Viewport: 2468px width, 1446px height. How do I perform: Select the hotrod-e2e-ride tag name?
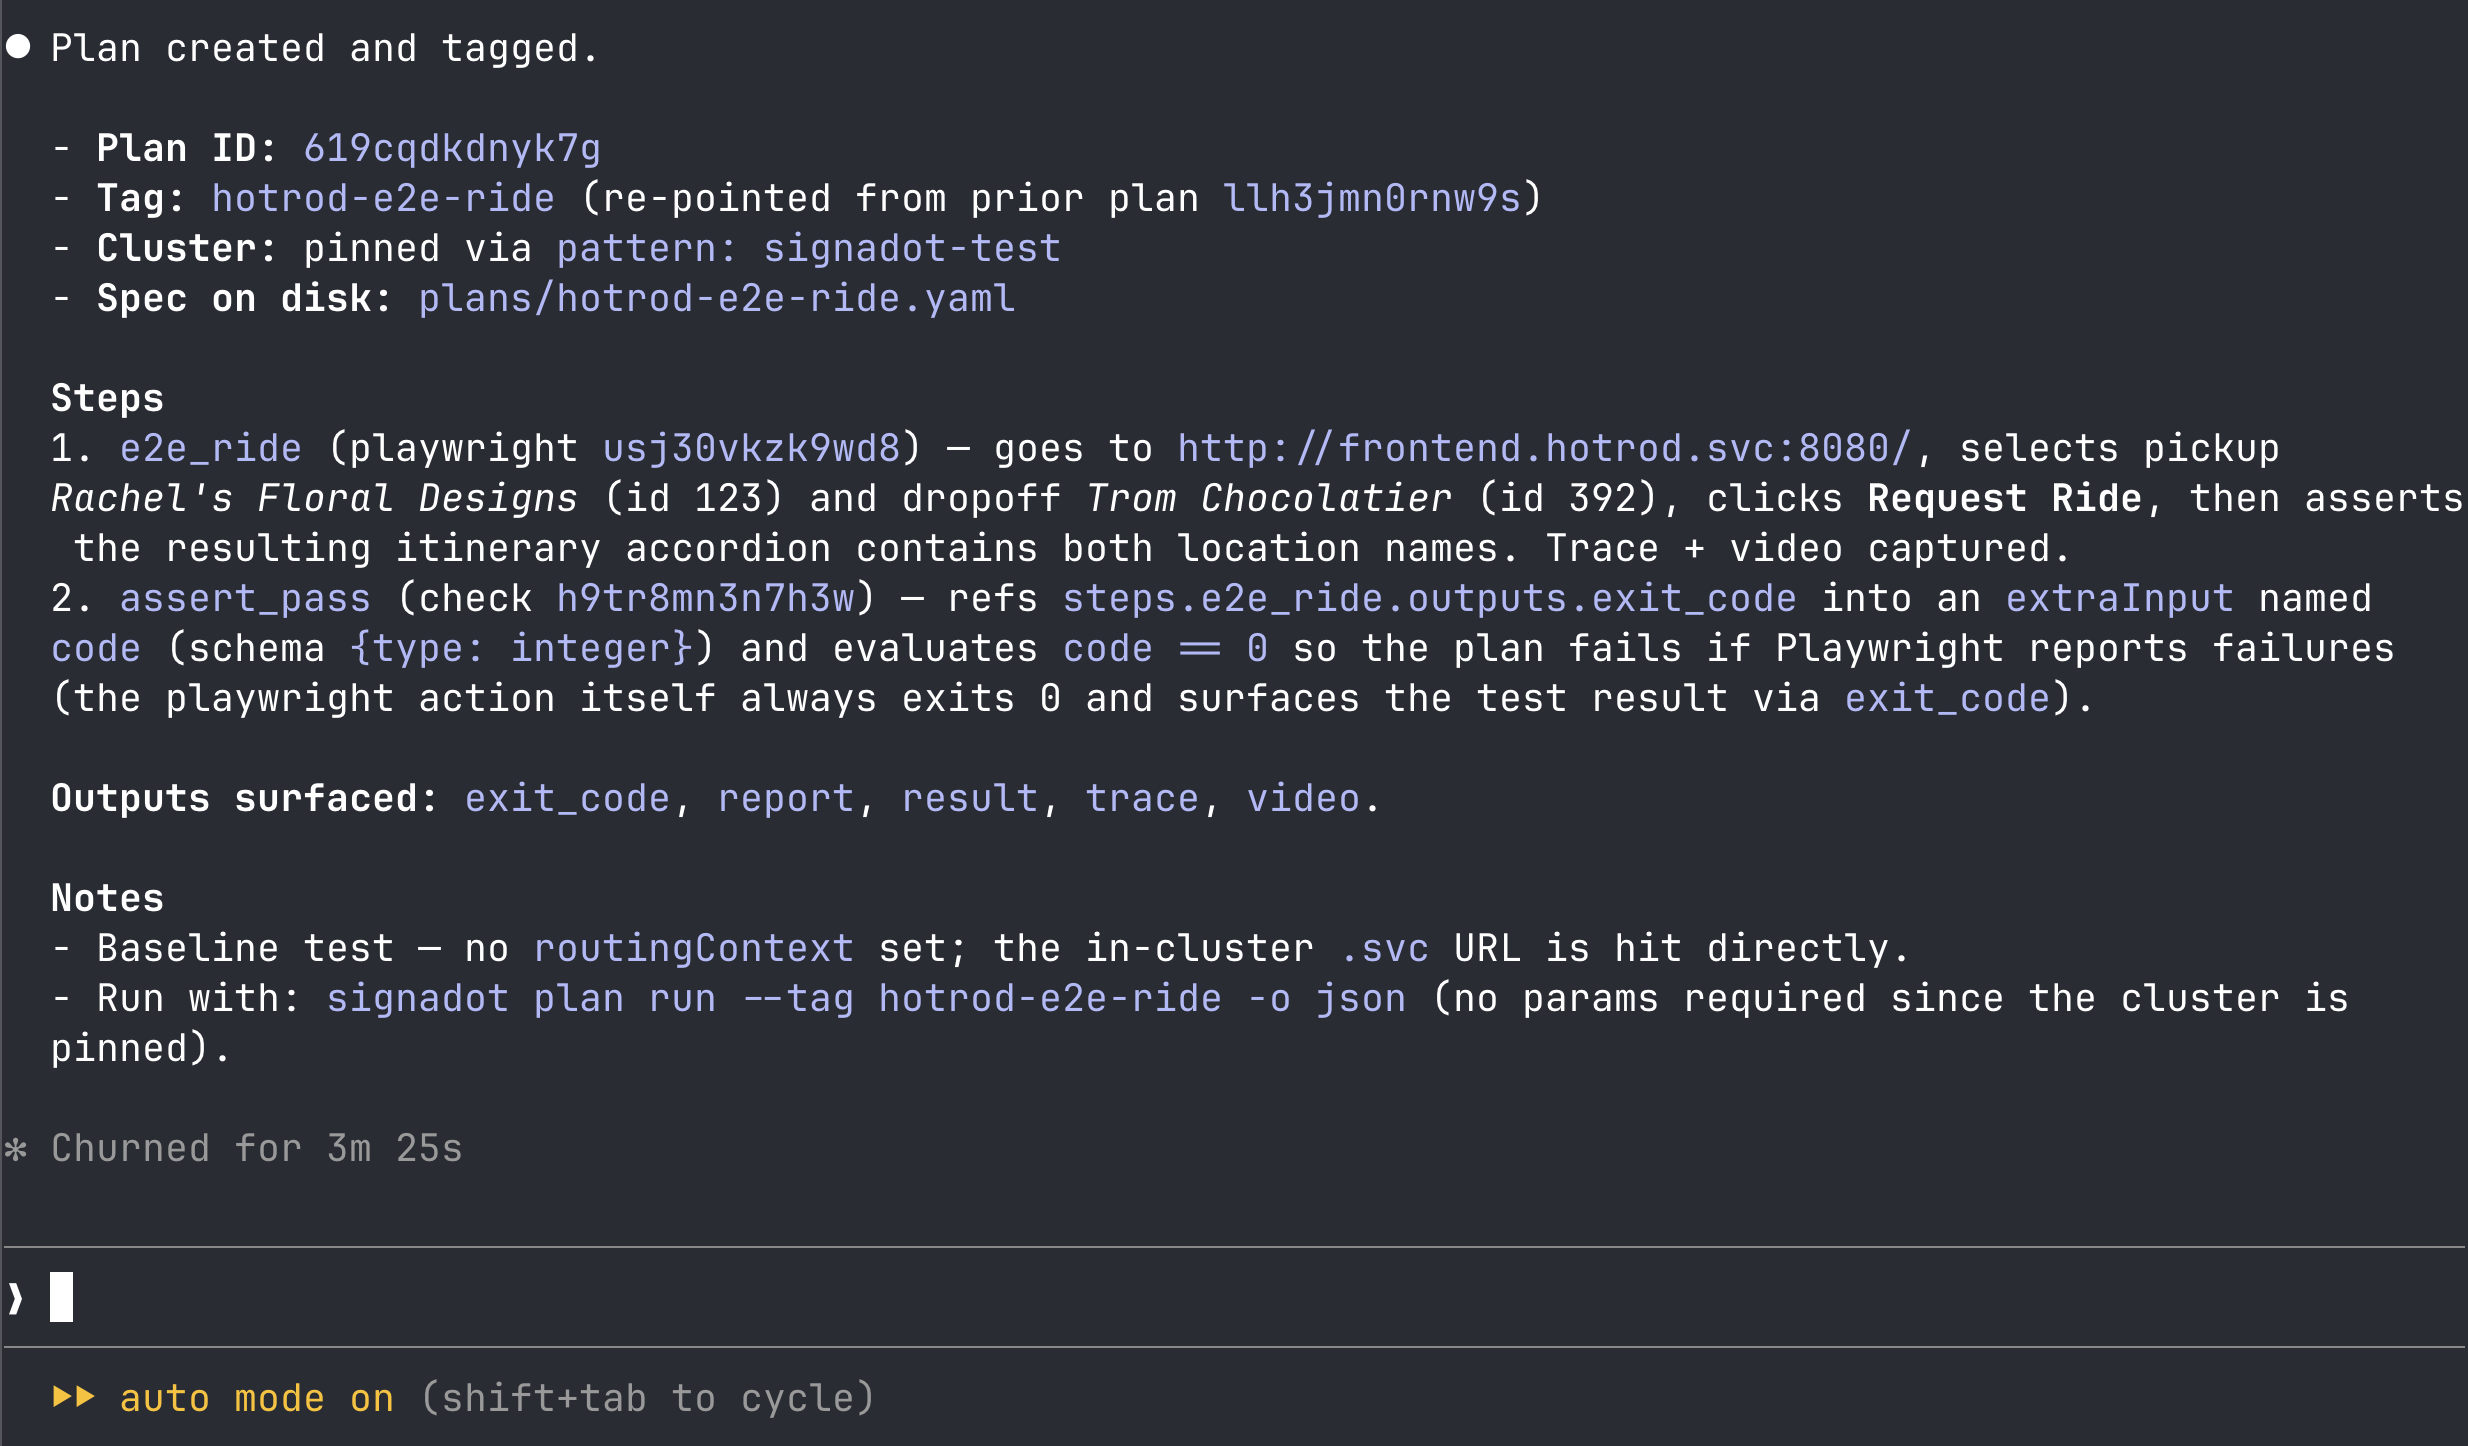point(383,198)
